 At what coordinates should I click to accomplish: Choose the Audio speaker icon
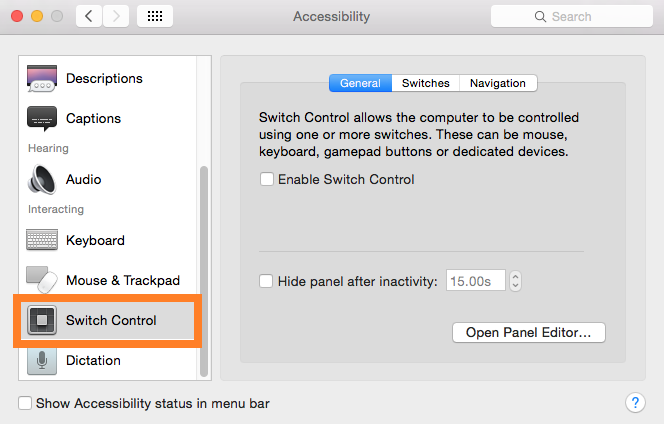click(x=42, y=179)
